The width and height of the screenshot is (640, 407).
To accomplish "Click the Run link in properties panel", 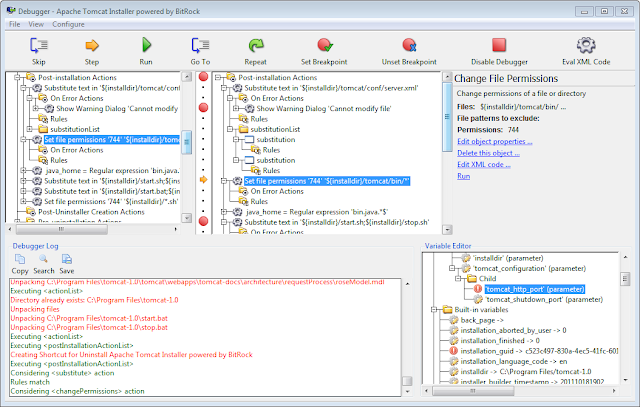I will (463, 176).
